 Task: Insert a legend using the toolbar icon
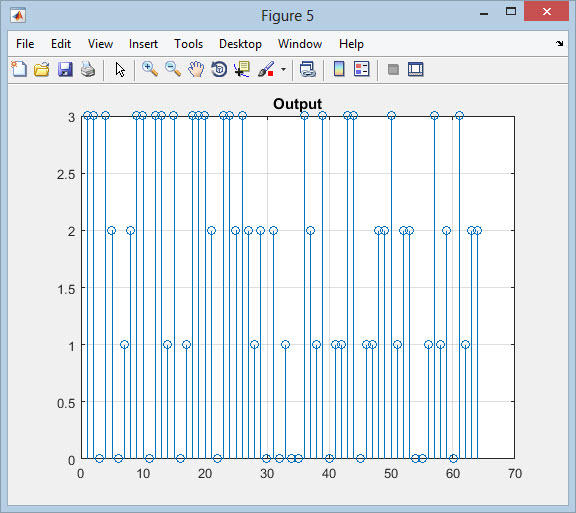pos(362,69)
